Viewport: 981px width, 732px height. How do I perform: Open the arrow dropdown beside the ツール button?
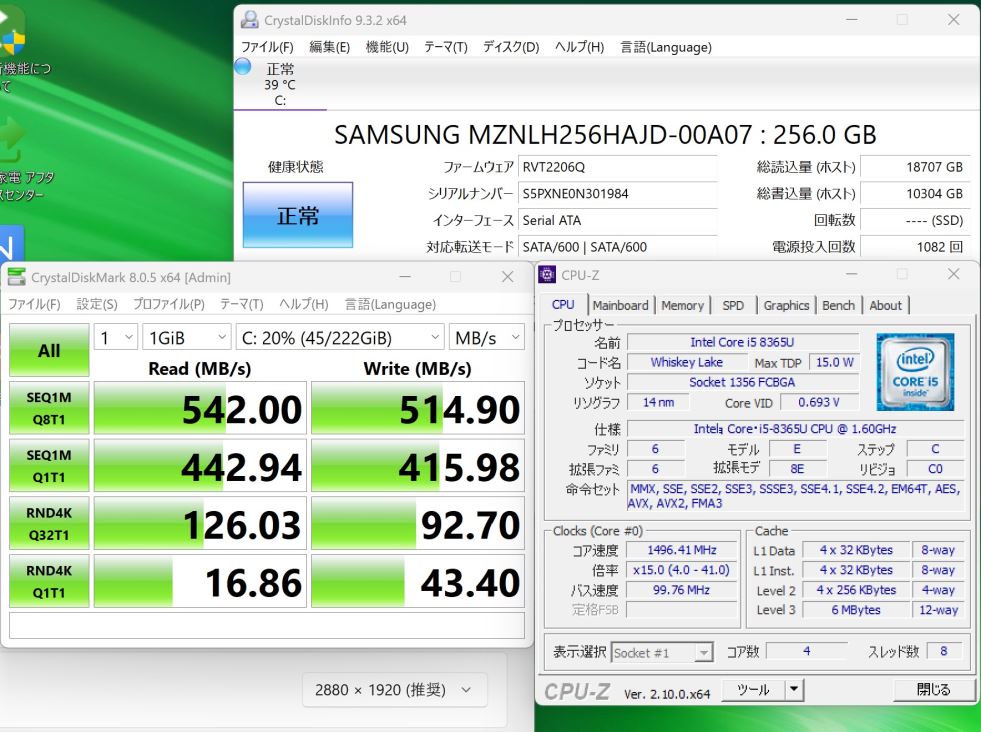(793, 689)
